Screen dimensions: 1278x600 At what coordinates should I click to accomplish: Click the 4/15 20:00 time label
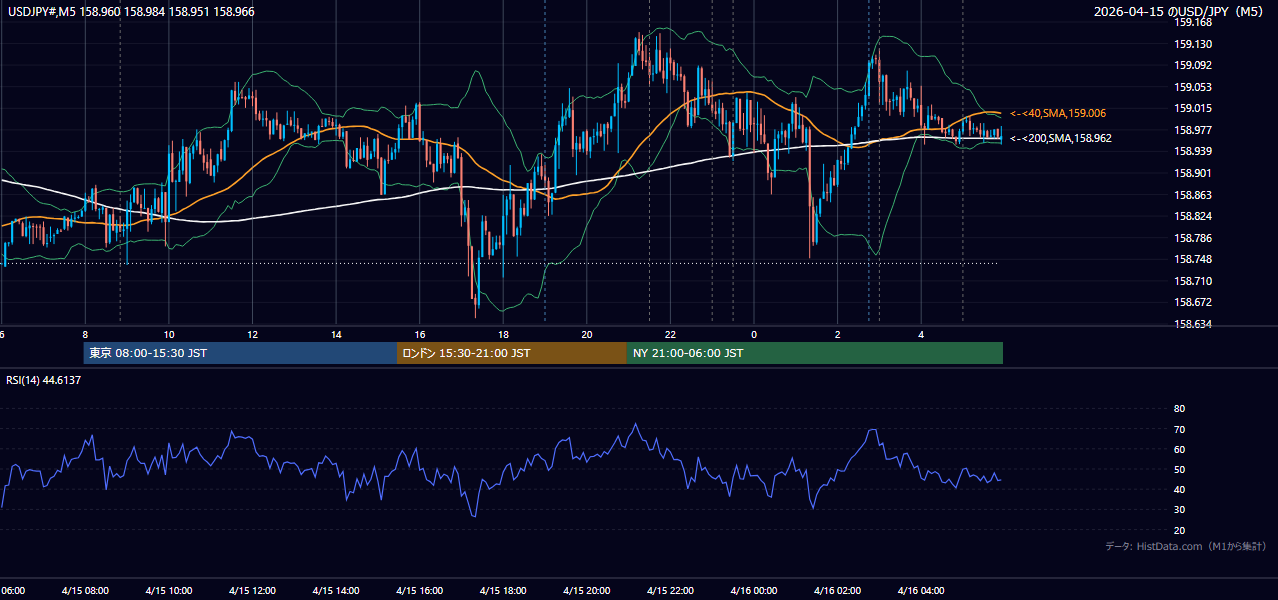click(x=586, y=591)
